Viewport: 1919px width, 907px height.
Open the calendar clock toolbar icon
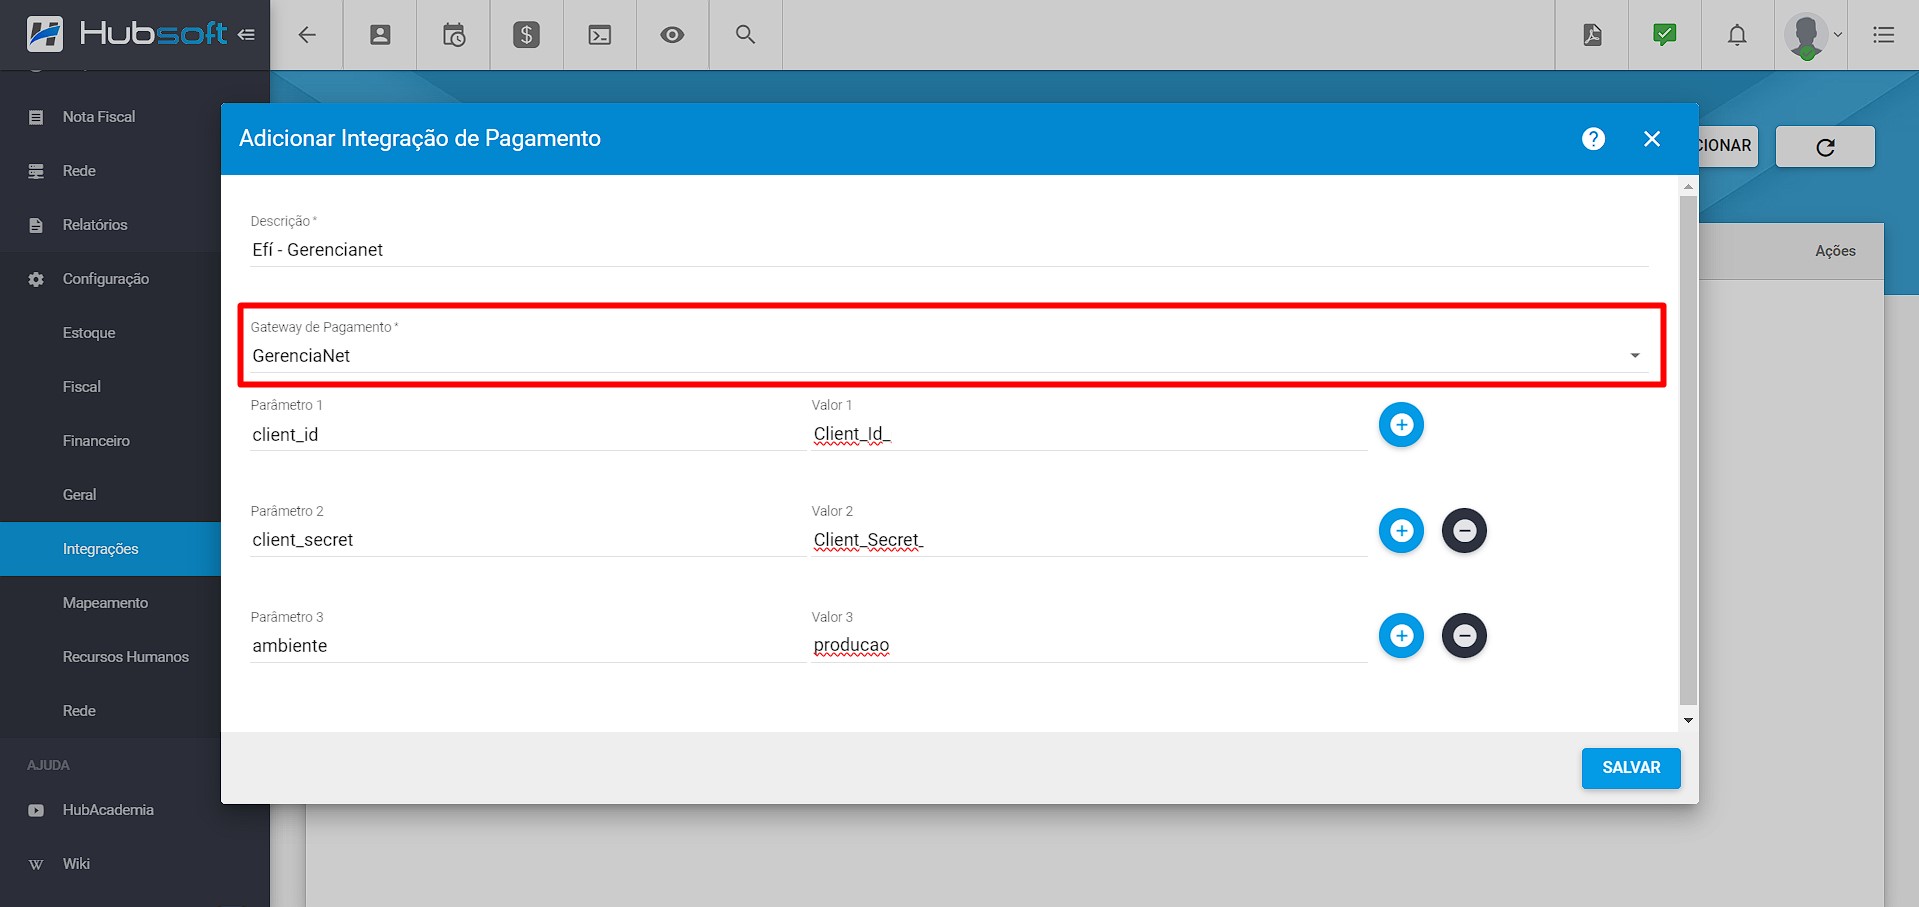coord(454,35)
